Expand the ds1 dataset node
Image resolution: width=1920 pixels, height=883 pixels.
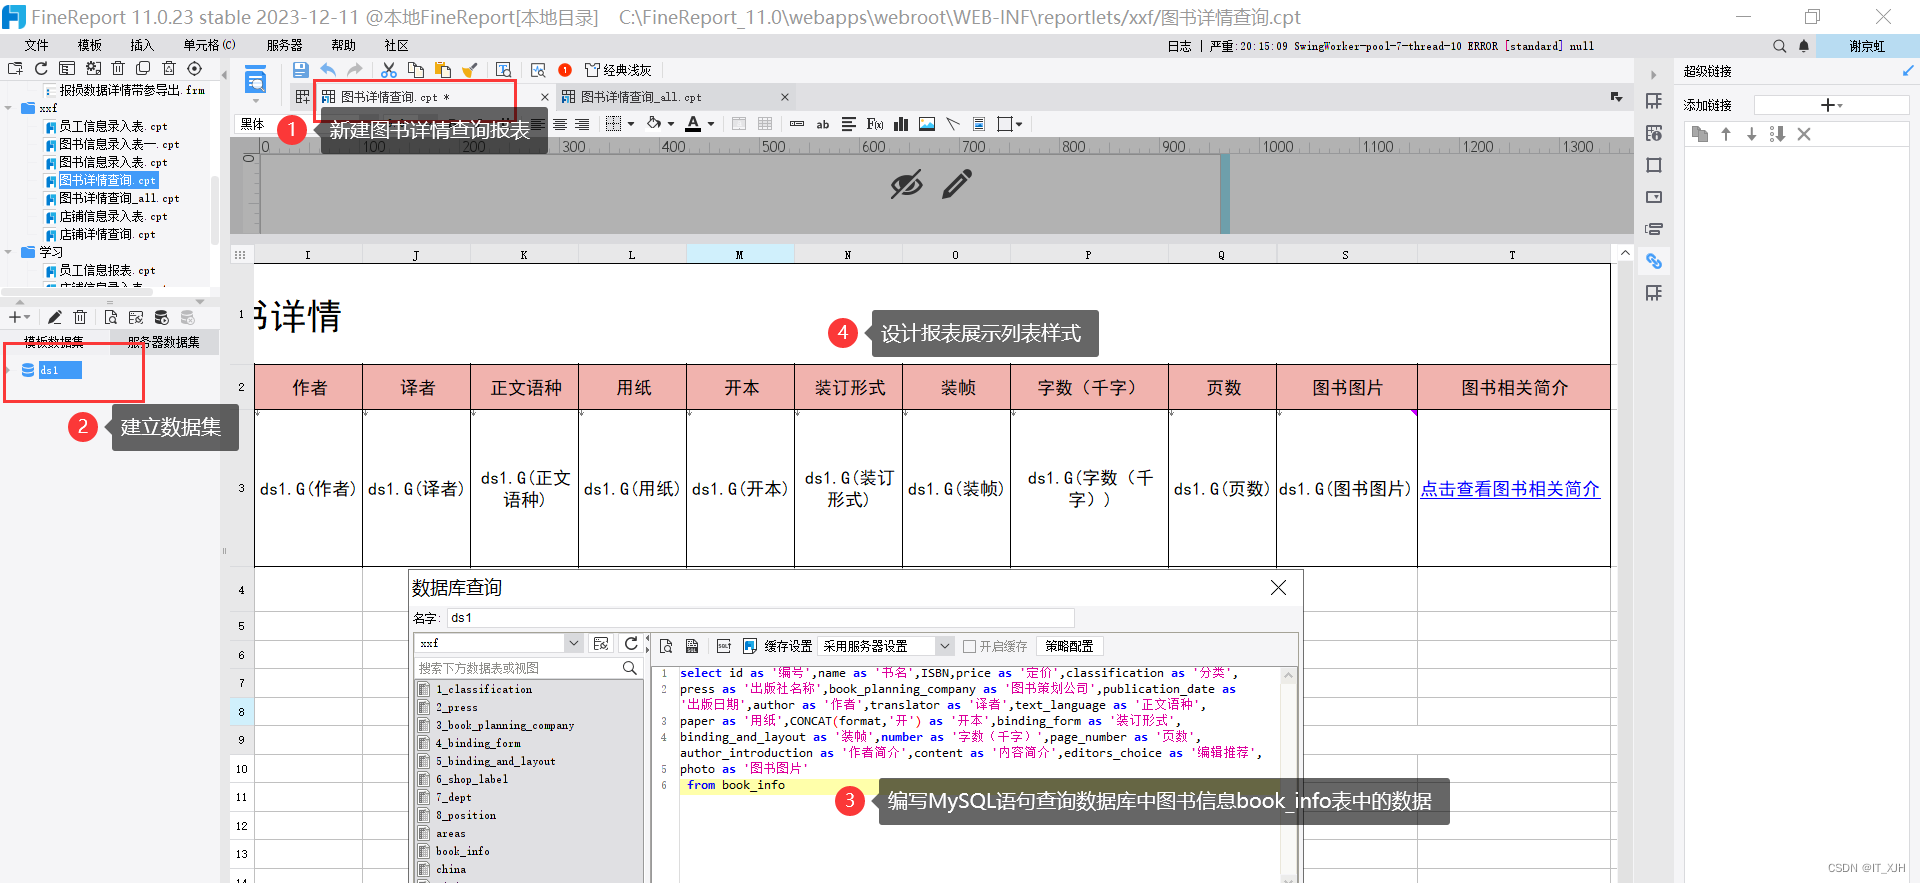8,370
